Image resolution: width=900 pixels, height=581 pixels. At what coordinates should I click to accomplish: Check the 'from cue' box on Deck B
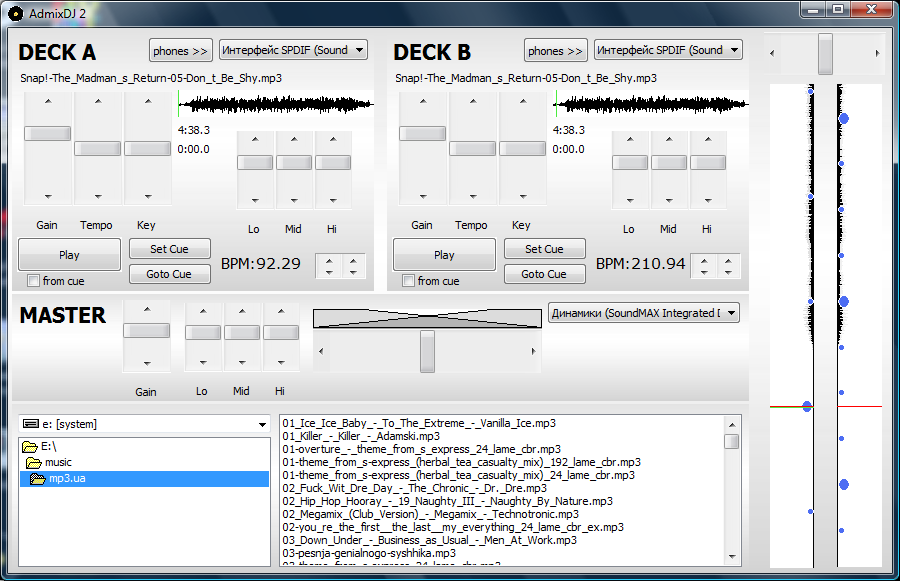pyautogui.click(x=406, y=280)
